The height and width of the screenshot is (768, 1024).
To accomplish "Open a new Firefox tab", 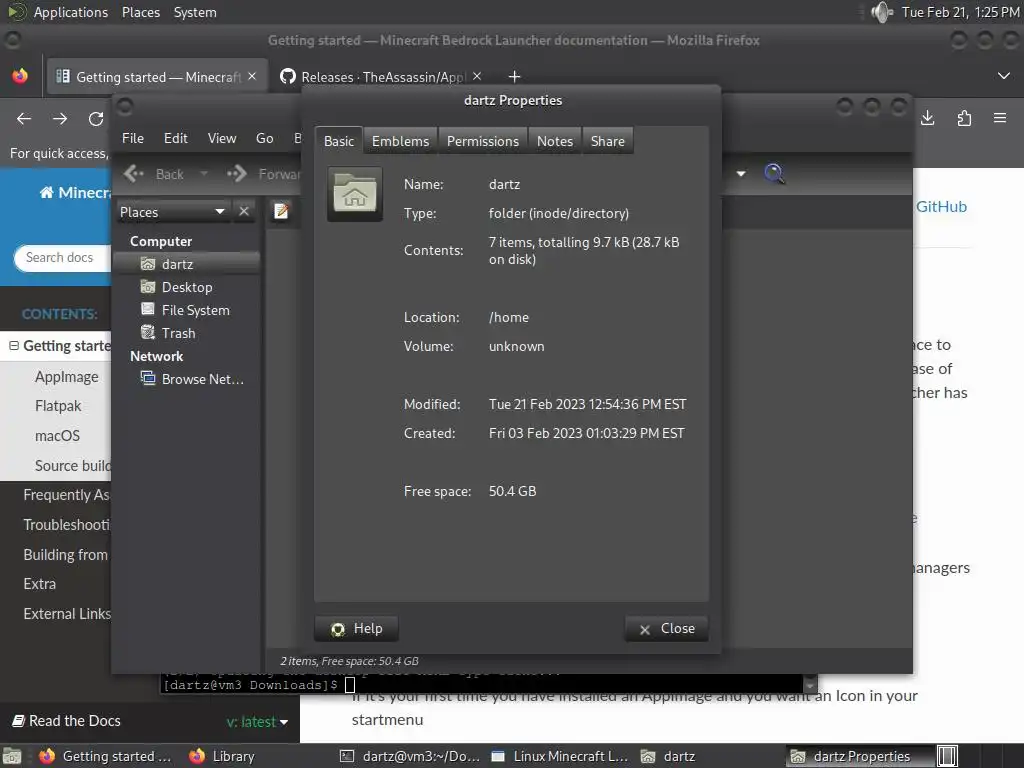I will point(515,76).
